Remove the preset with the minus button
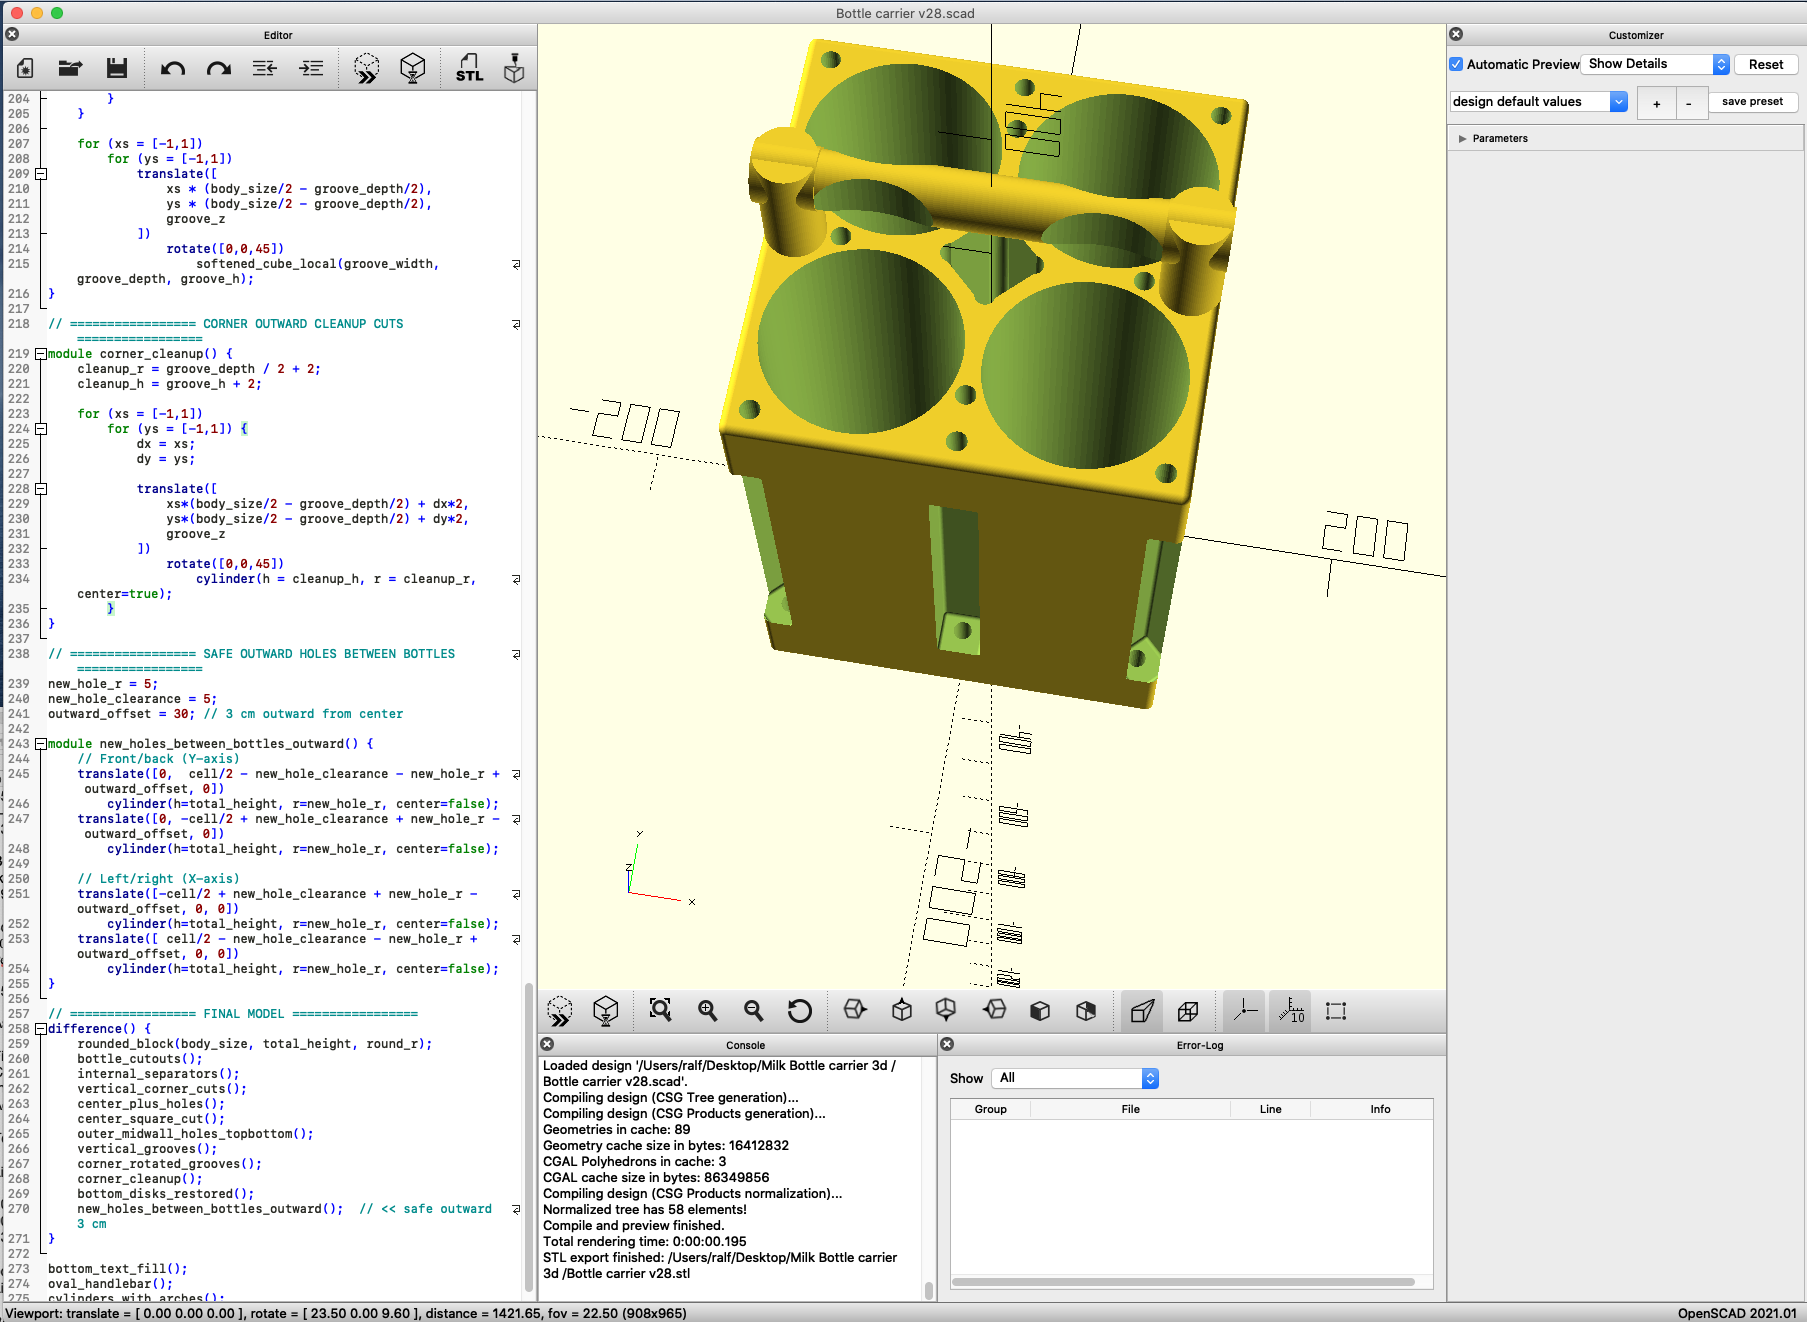The height and width of the screenshot is (1322, 1807). point(1689,103)
